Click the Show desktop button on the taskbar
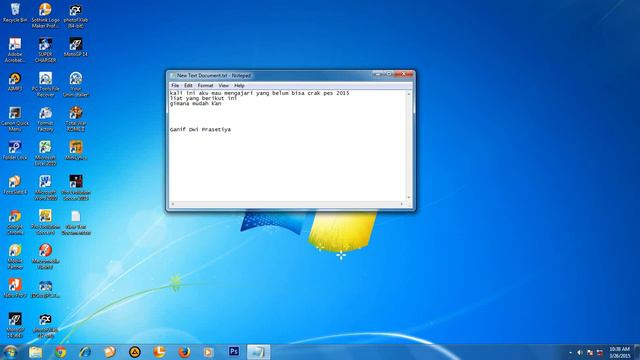 637,352
